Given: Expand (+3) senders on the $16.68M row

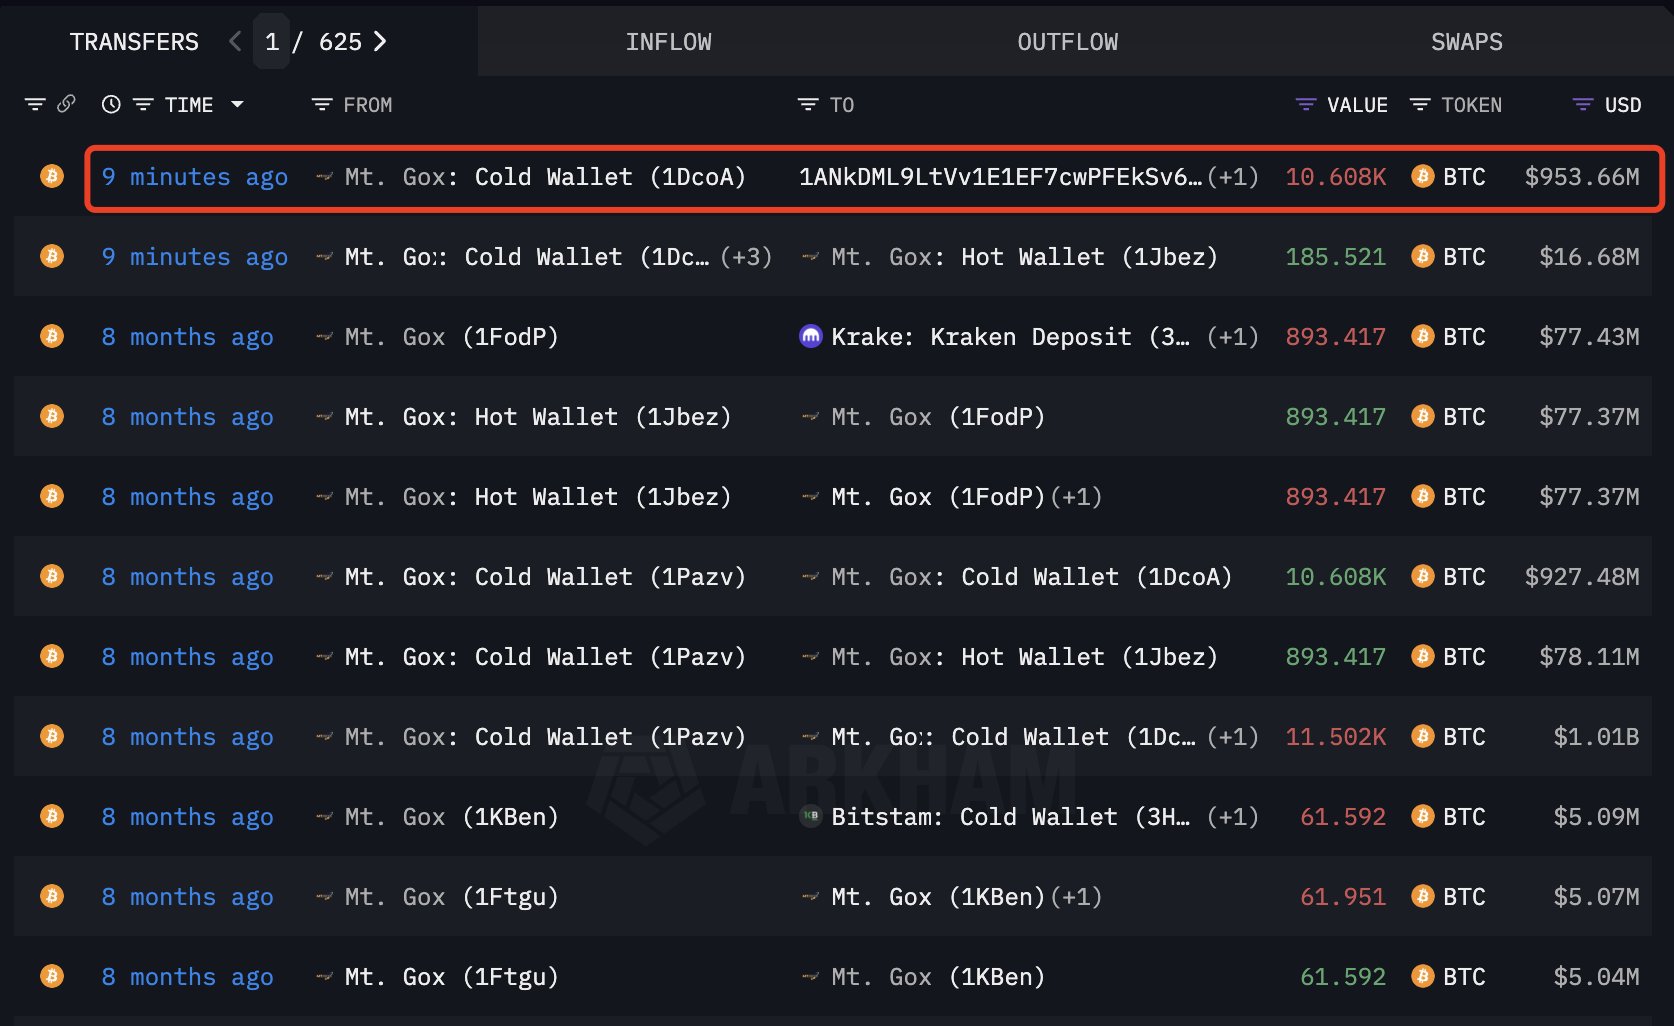Looking at the screenshot, I should (x=746, y=257).
